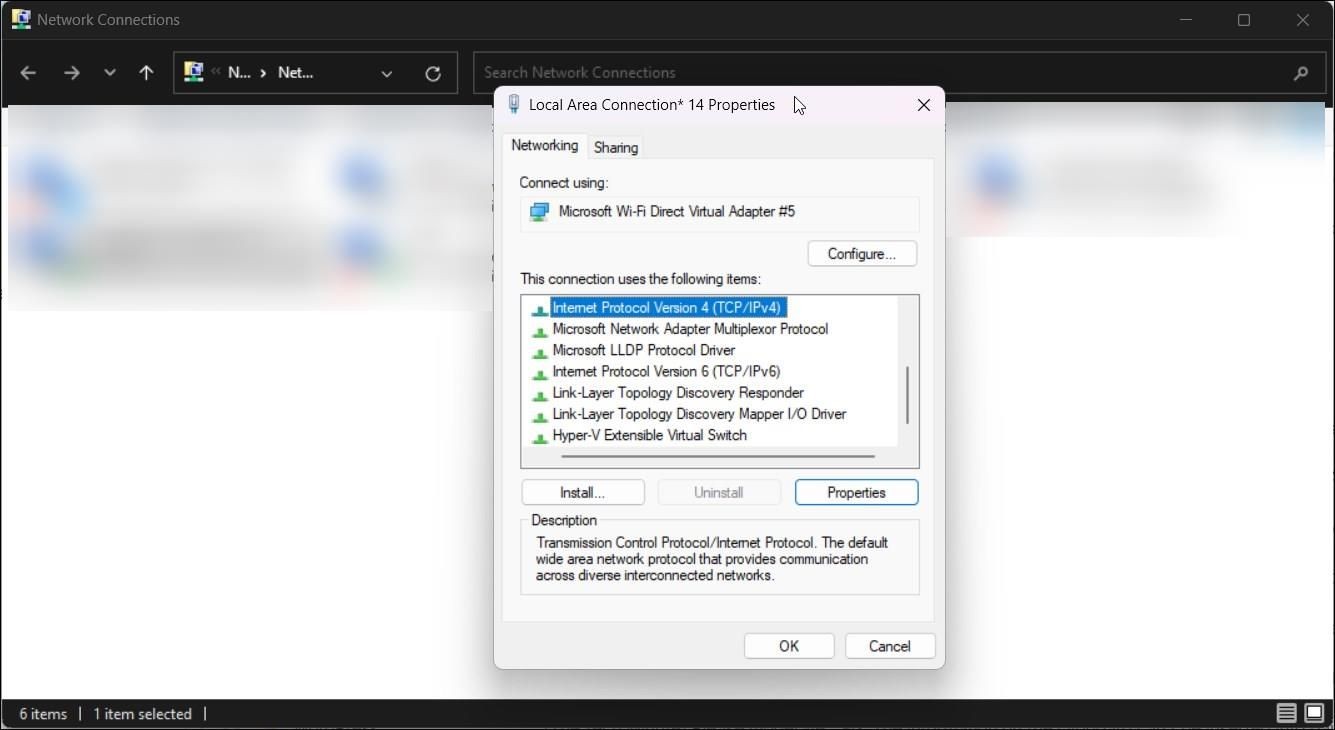Select Microsoft Network Adapter Multiplexor Protocol
The height and width of the screenshot is (730, 1335).
pyautogui.click(x=690, y=329)
